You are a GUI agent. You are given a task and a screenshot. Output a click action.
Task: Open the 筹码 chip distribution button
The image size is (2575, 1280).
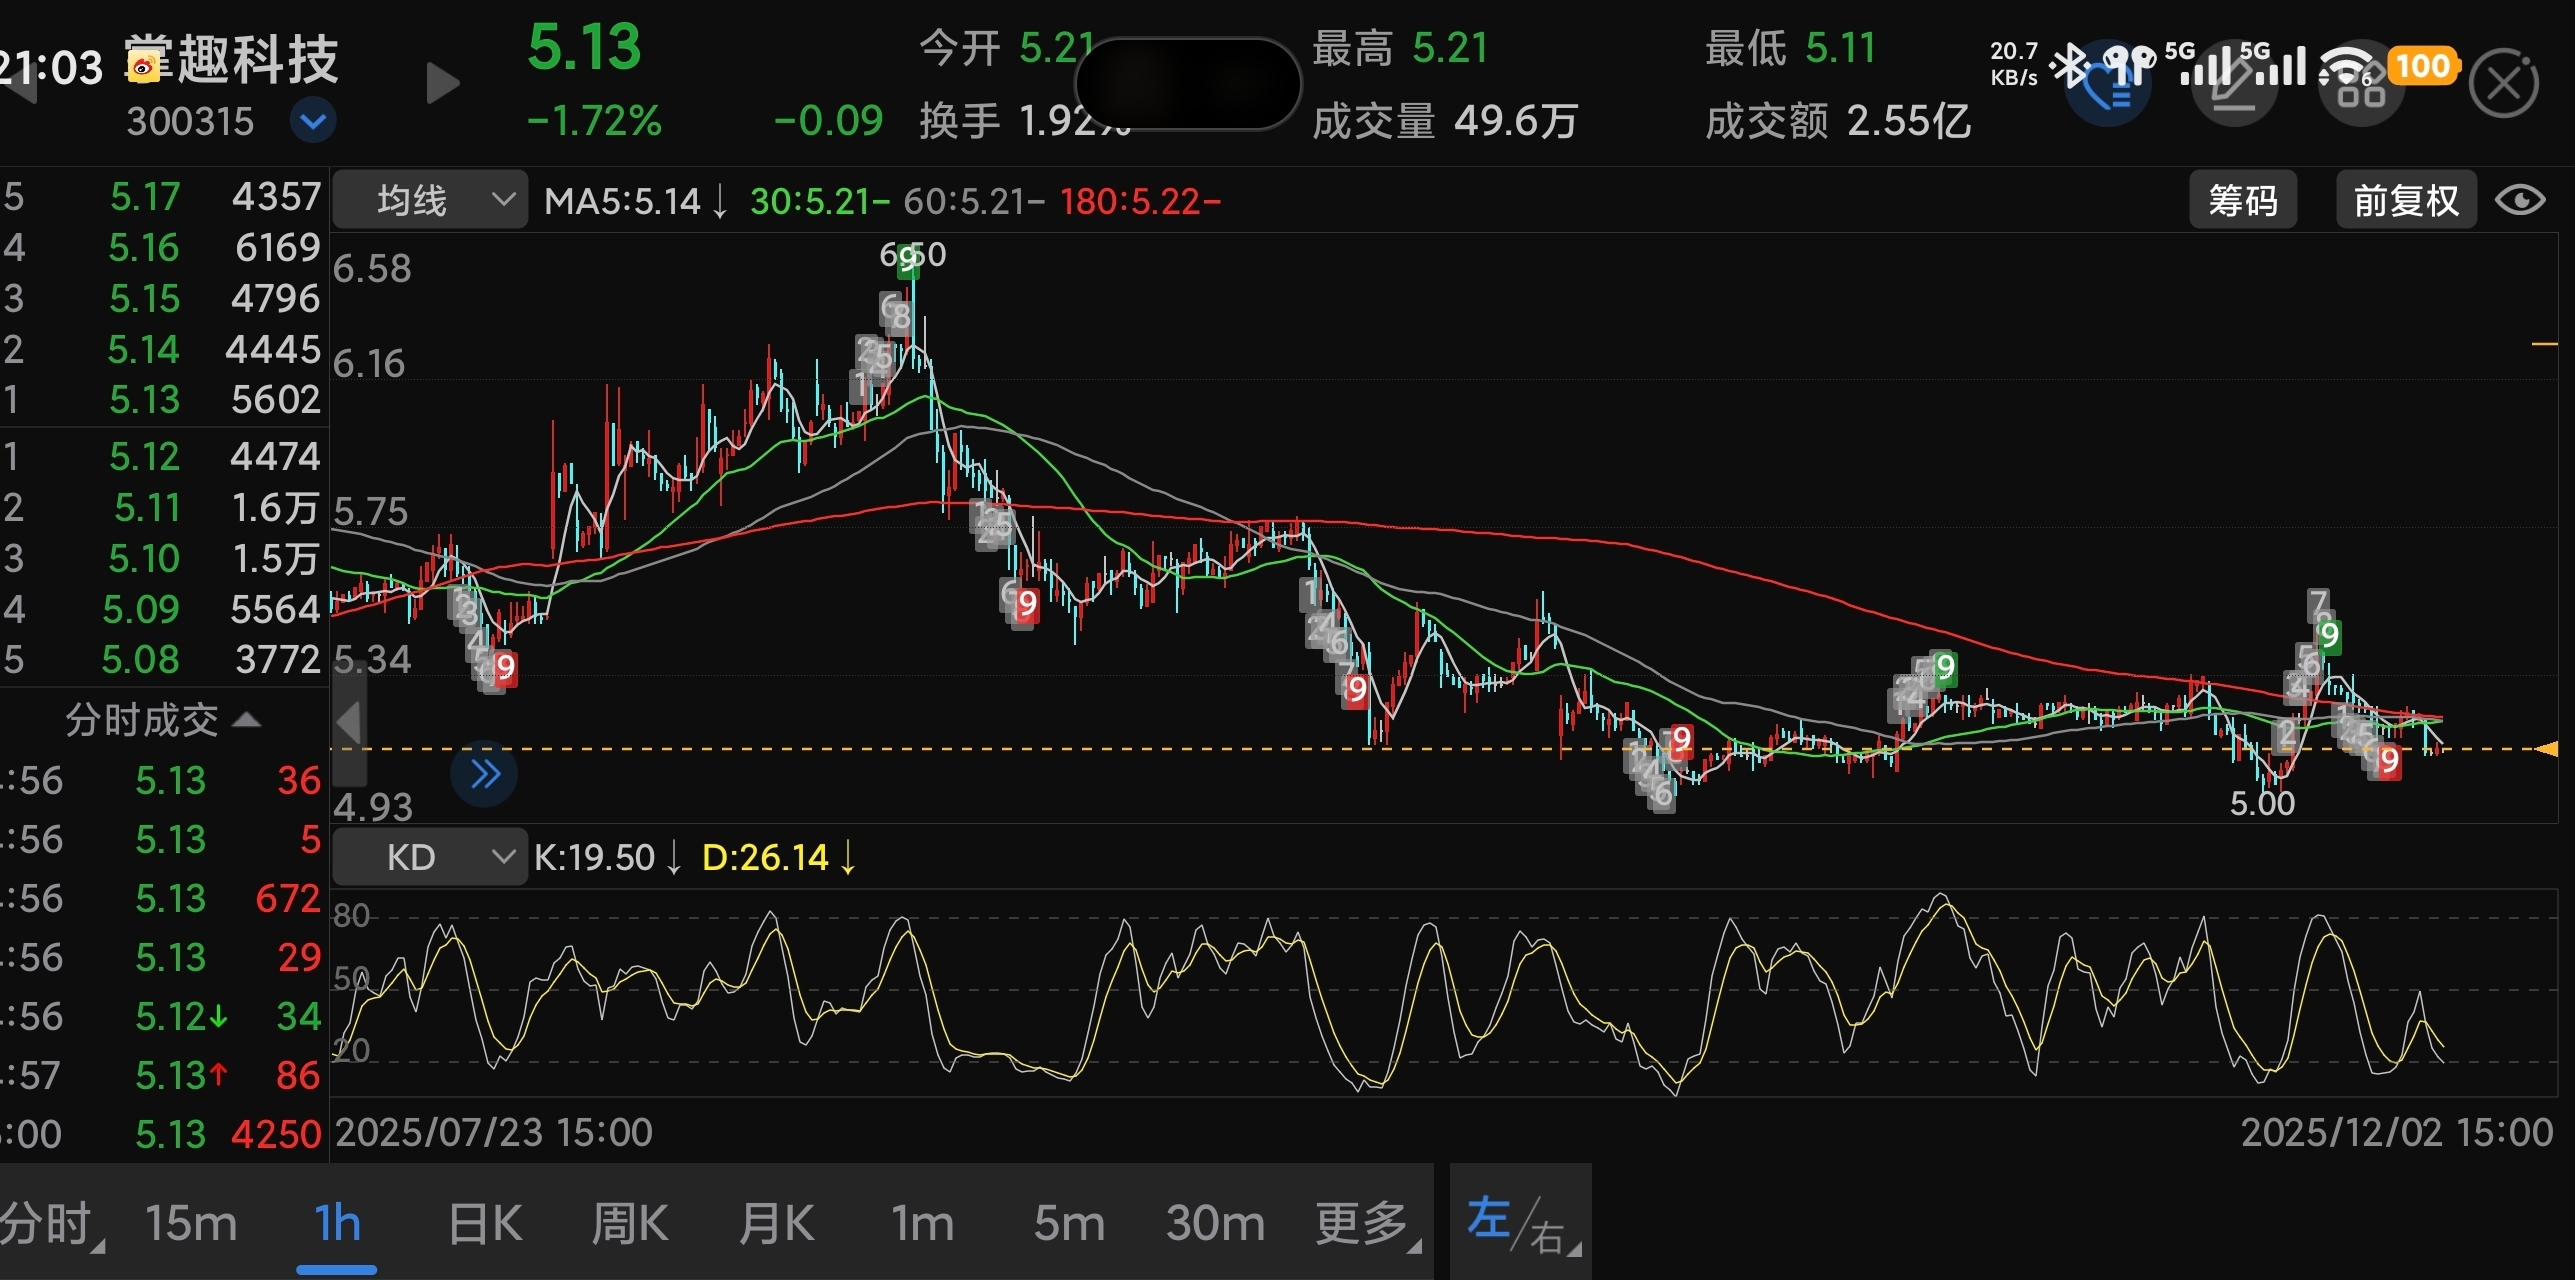[2242, 200]
